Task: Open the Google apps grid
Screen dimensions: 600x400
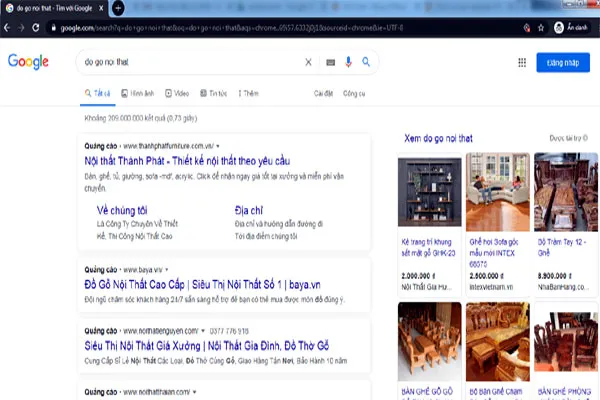Action: (x=522, y=62)
